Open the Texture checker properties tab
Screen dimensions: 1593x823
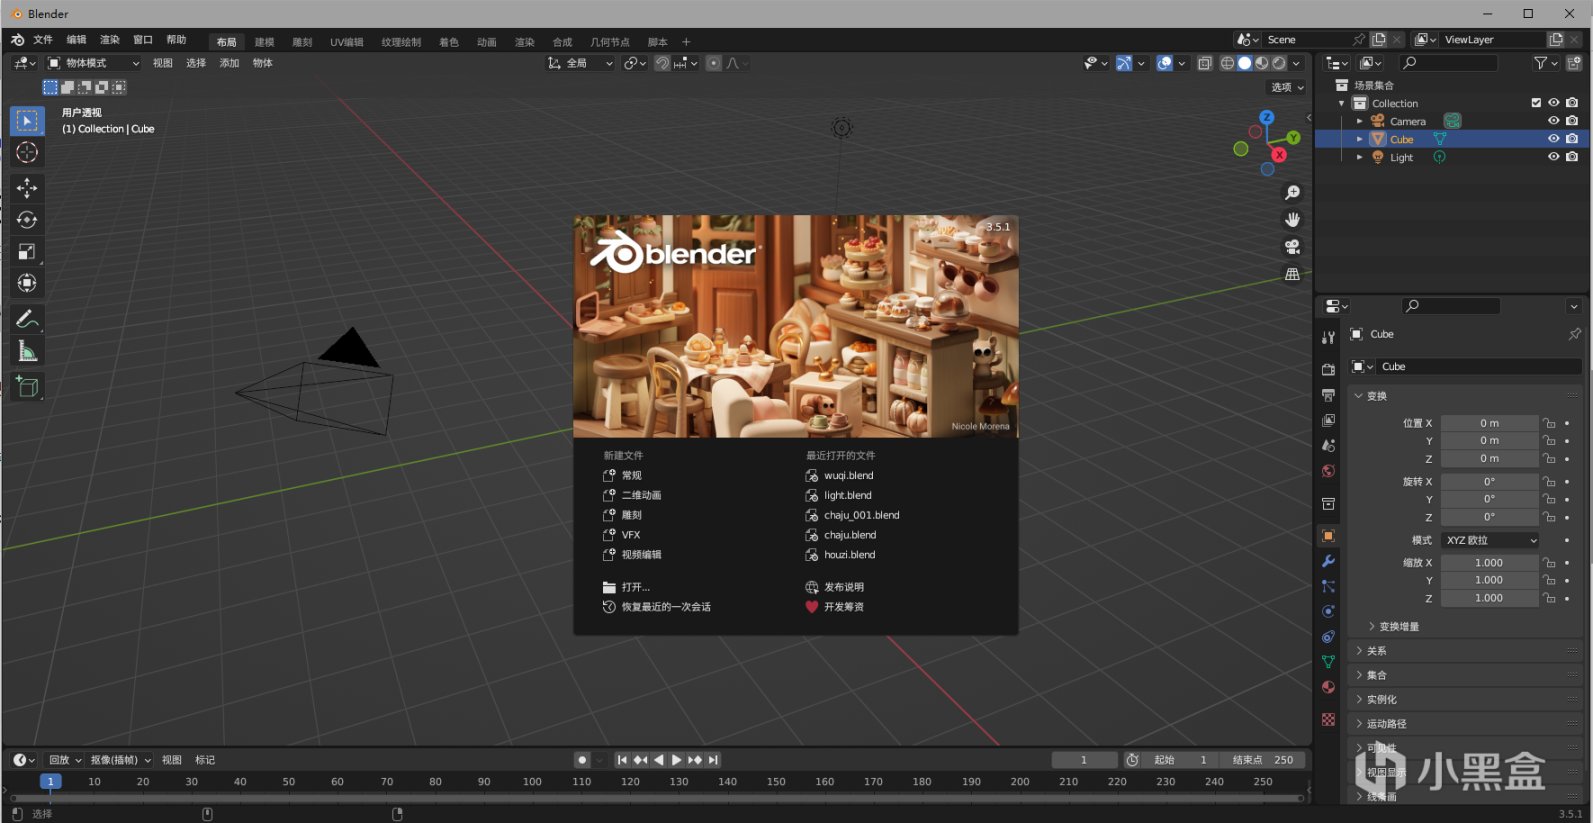tap(1328, 719)
